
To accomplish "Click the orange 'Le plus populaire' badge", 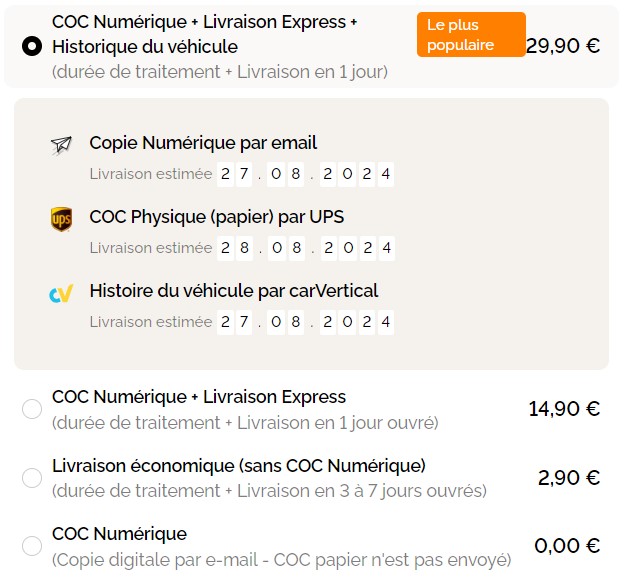I will [470, 35].
